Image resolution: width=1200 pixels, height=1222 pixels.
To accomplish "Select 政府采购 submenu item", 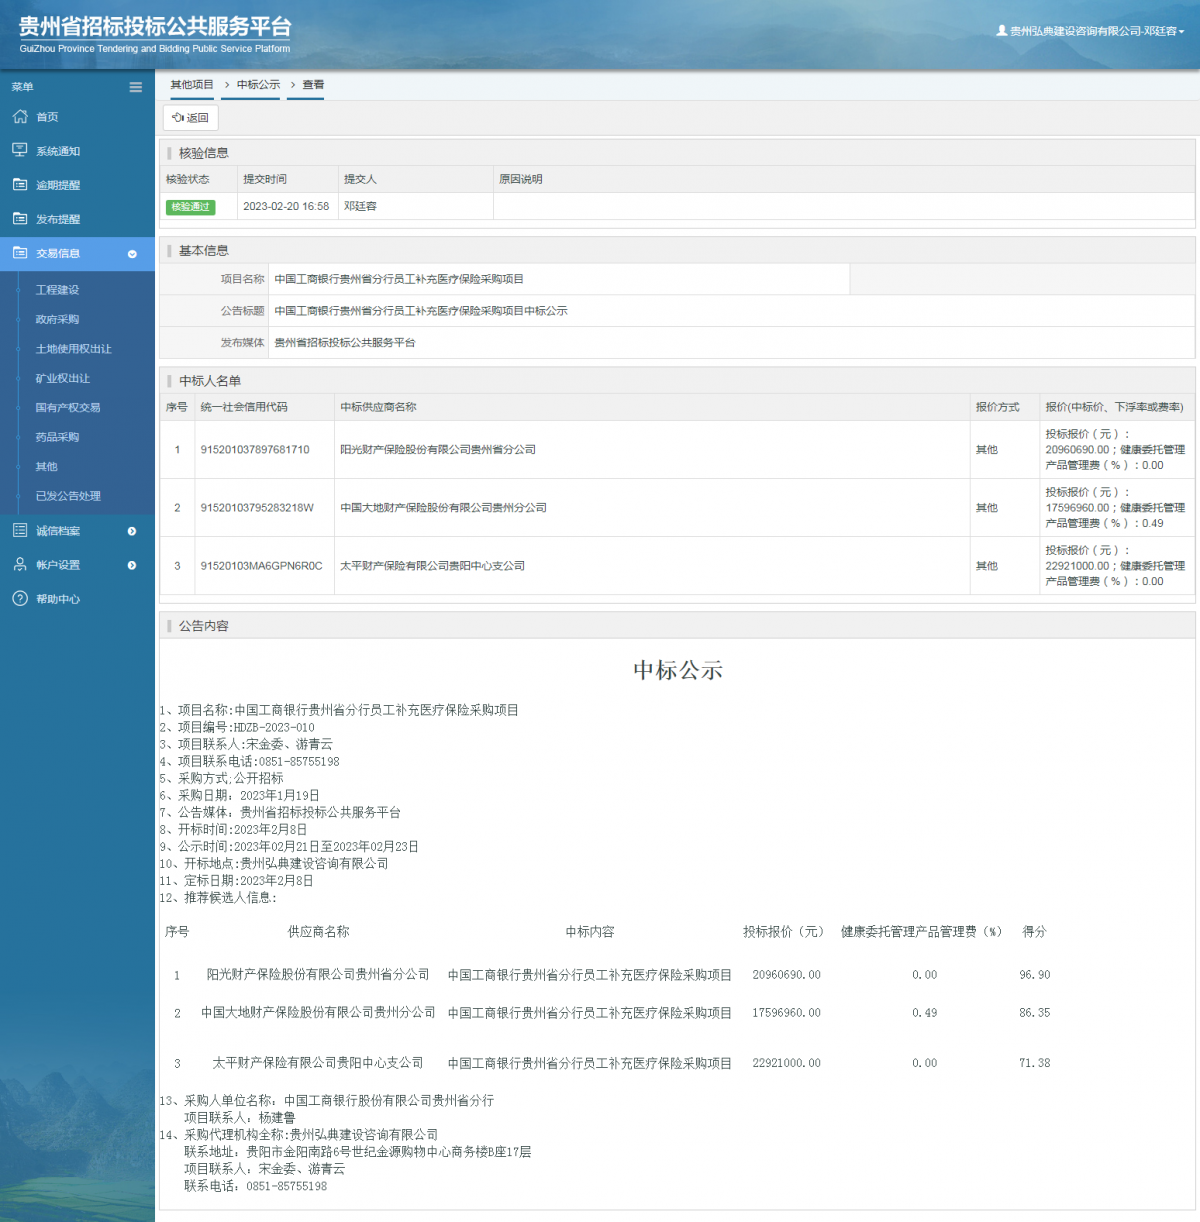I will point(57,319).
